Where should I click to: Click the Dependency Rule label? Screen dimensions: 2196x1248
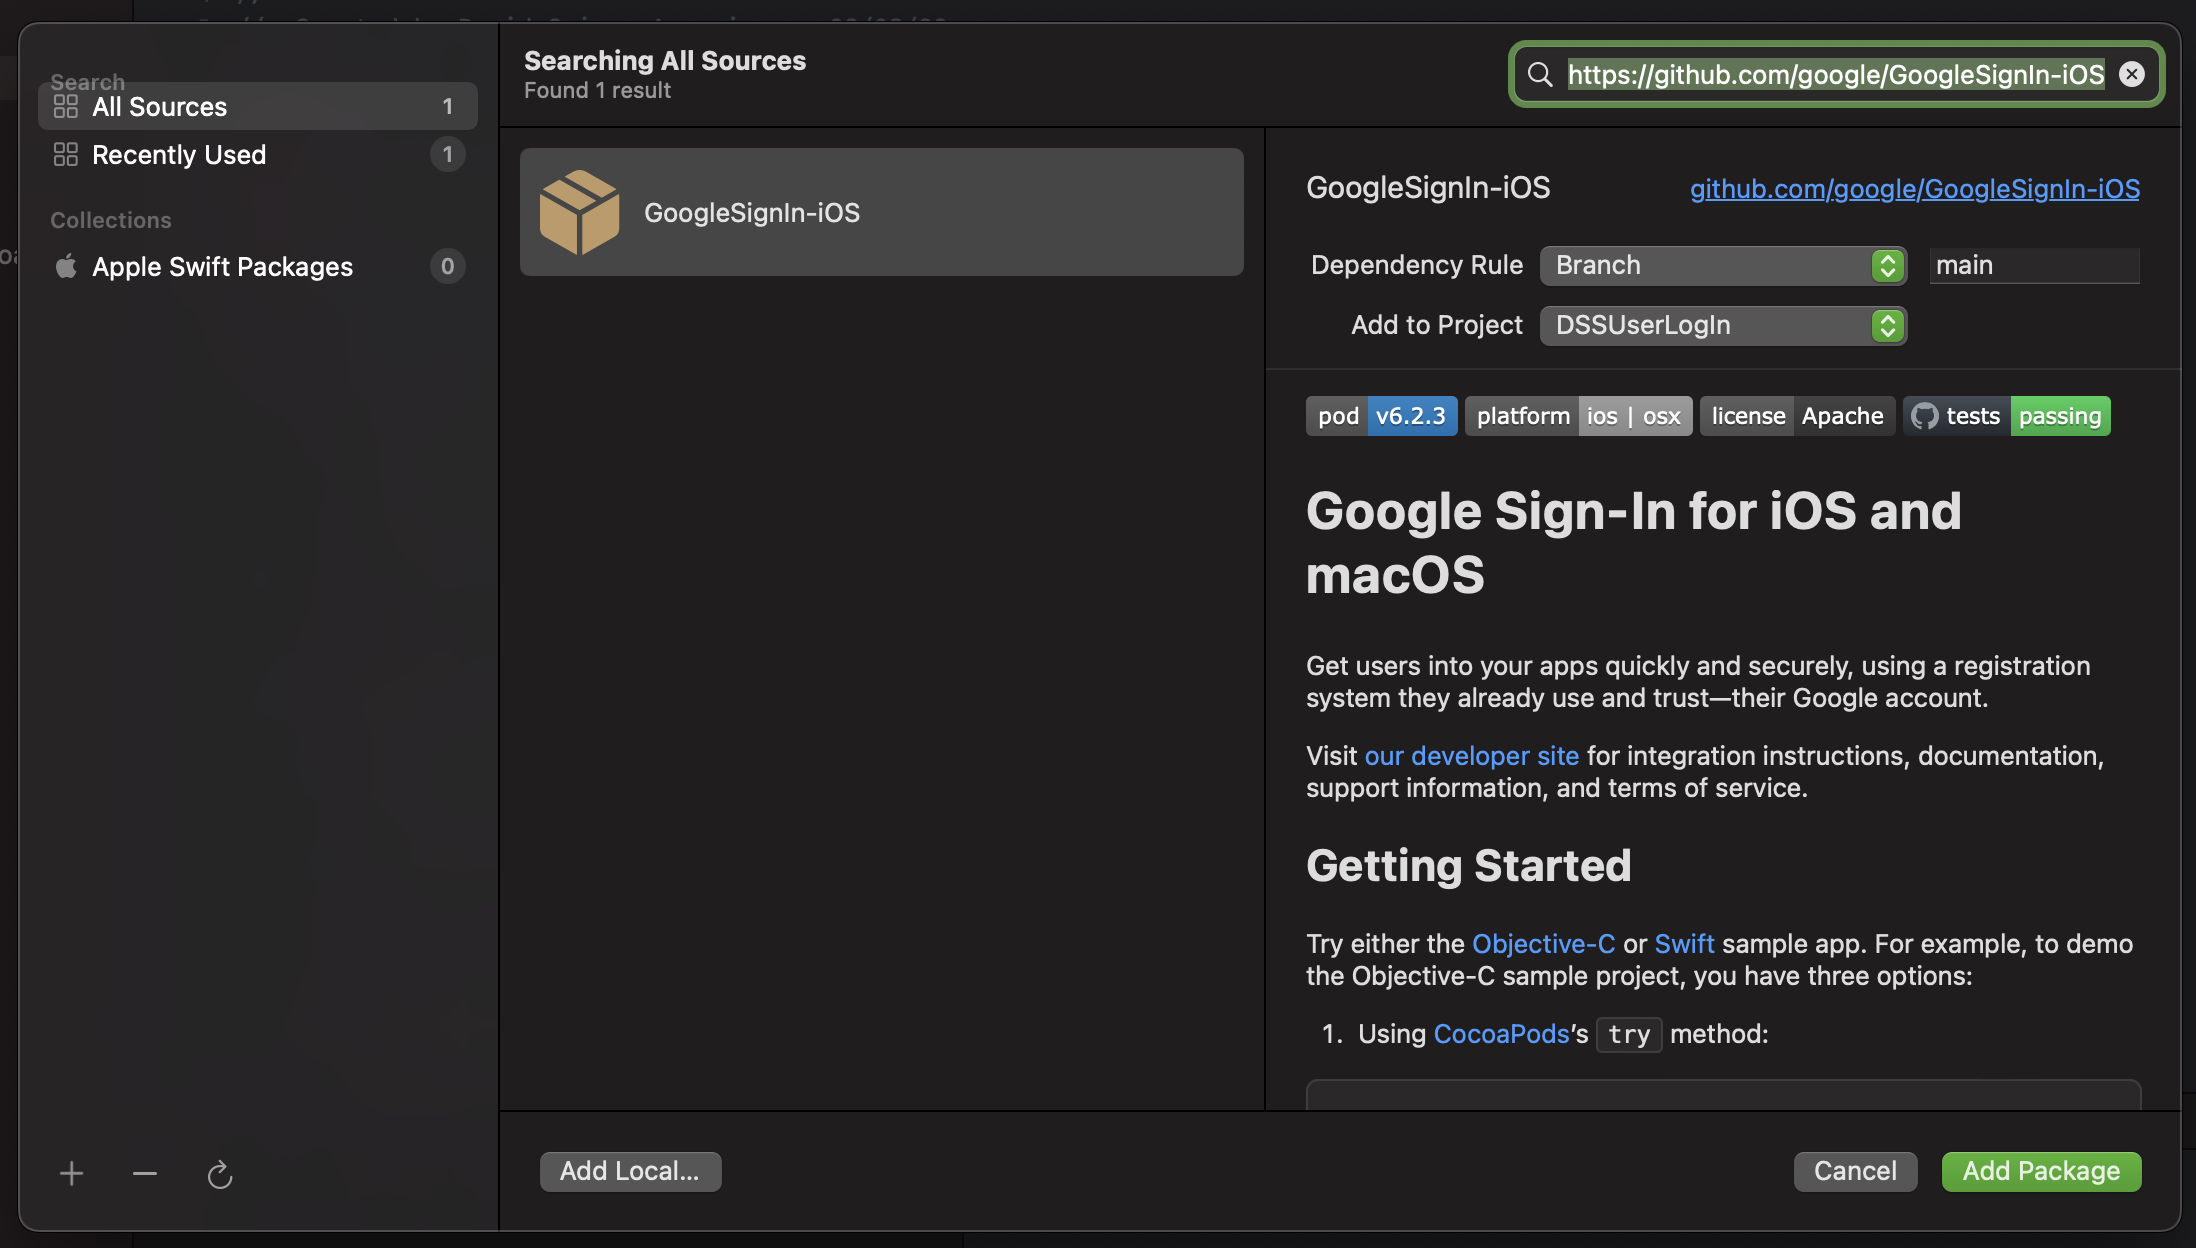coord(1416,265)
